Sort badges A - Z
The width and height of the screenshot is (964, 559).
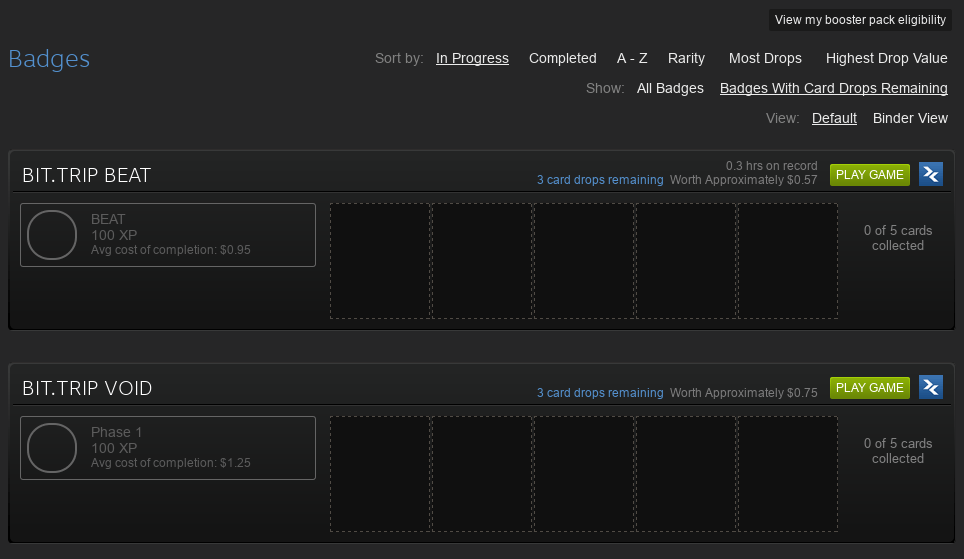[x=632, y=58]
